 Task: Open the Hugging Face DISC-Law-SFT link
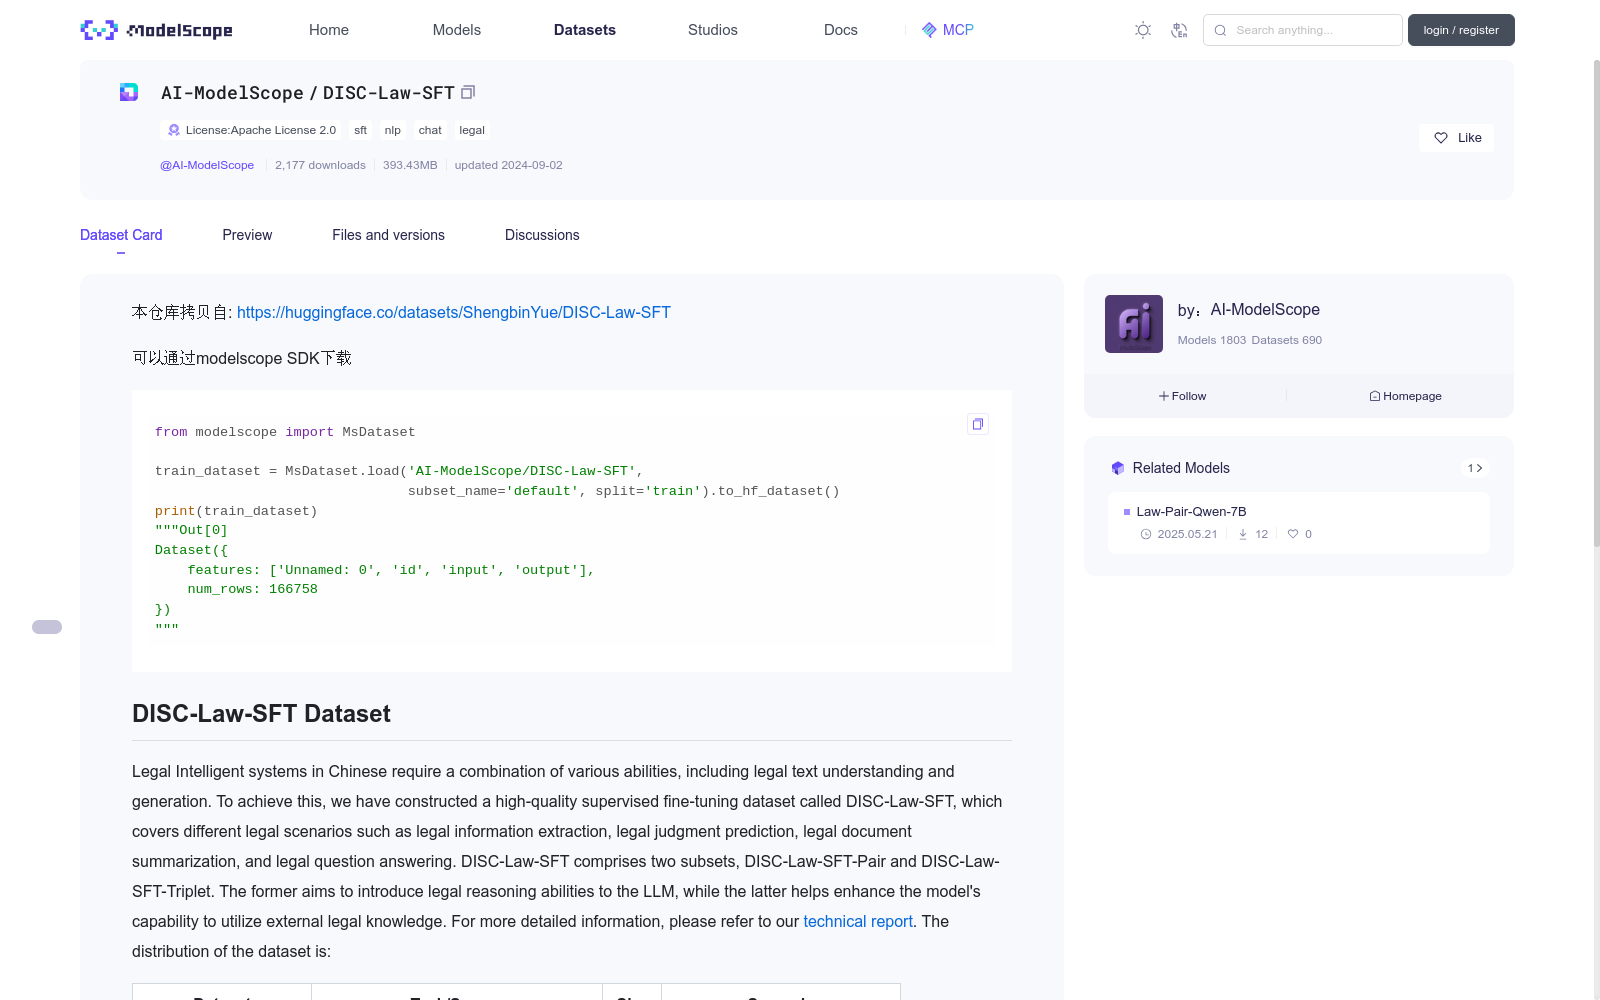click(x=454, y=312)
